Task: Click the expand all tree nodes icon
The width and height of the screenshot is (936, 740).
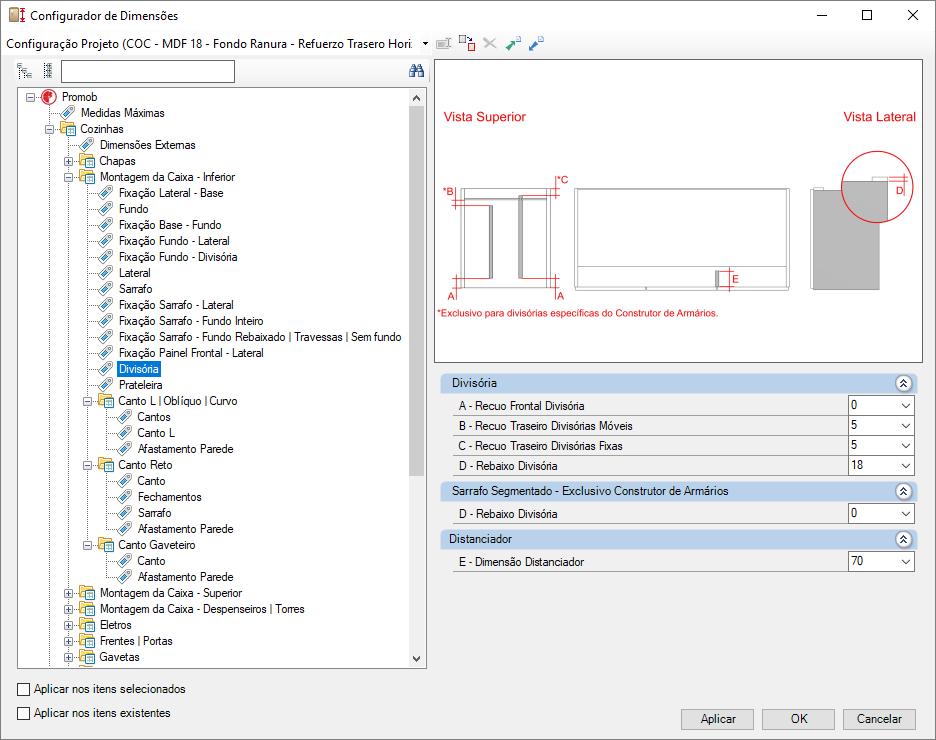Action: pyautogui.click(x=24, y=72)
